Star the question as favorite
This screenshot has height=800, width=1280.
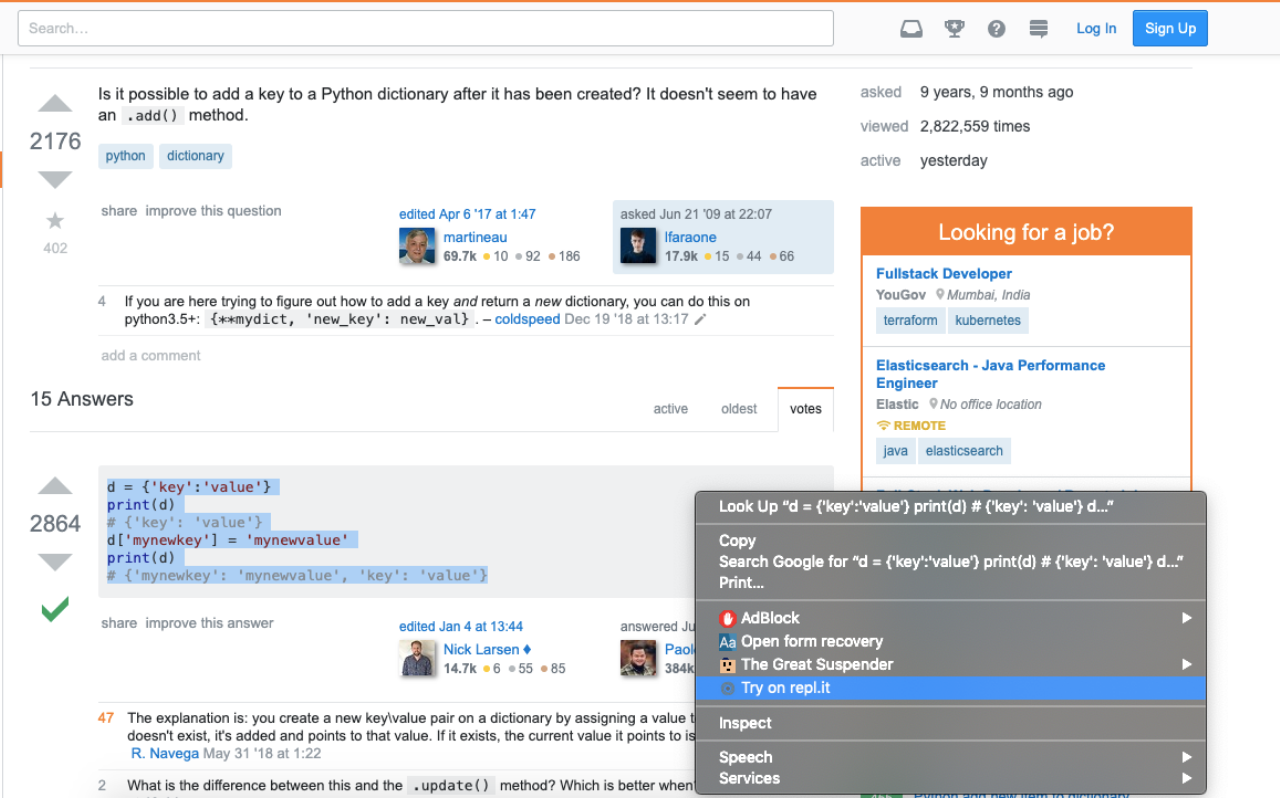55,221
